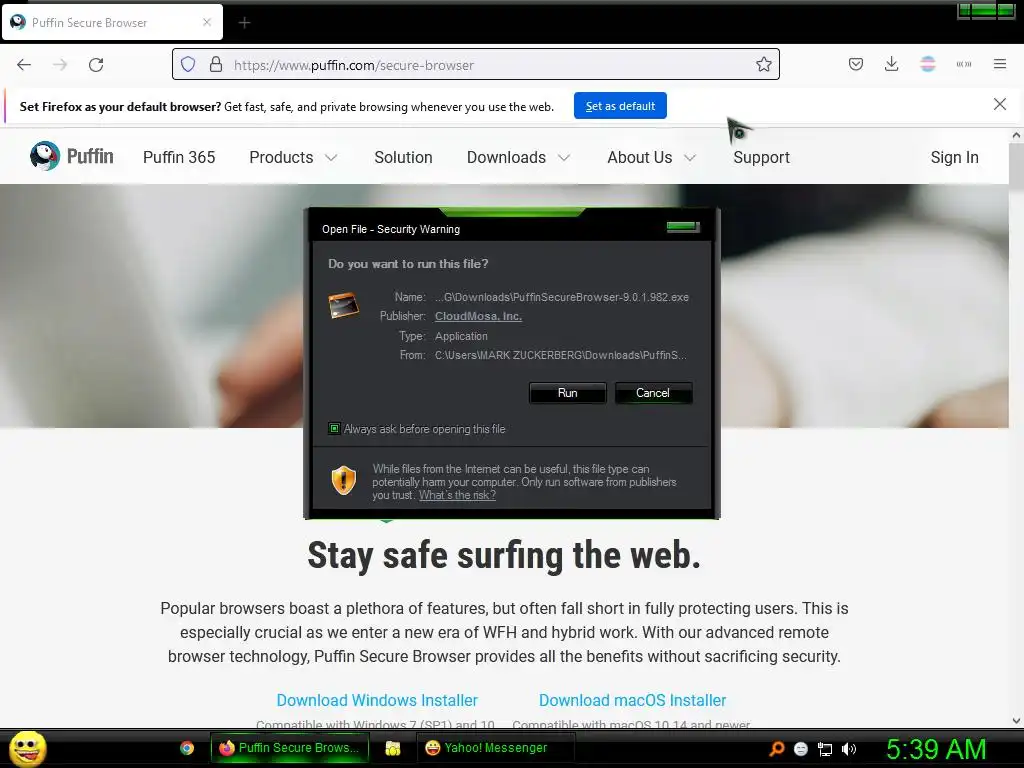Viewport: 1024px width, 768px height.
Task: Dismiss the default browser notification bar
Action: click(x=999, y=104)
